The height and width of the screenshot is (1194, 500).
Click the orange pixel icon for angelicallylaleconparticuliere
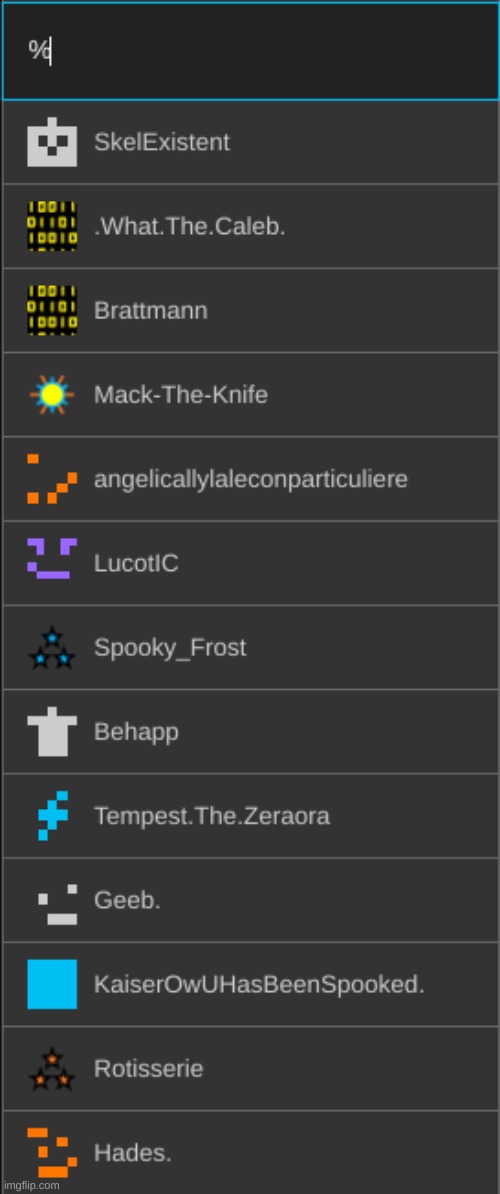click(x=52, y=479)
